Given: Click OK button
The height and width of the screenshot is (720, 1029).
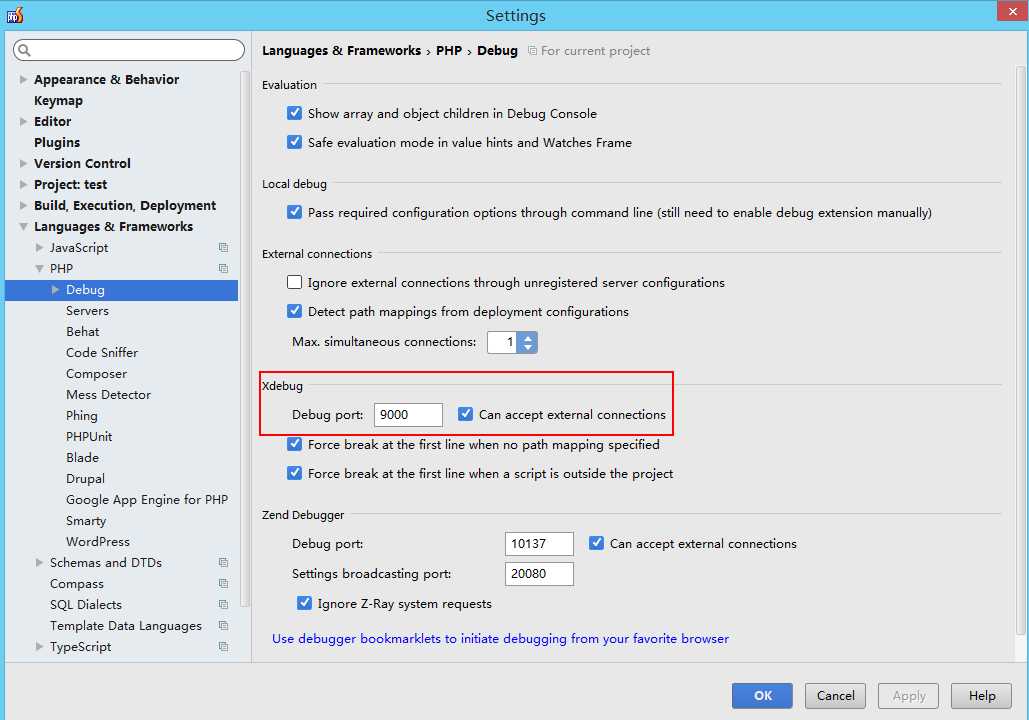Looking at the screenshot, I should (x=762, y=695).
